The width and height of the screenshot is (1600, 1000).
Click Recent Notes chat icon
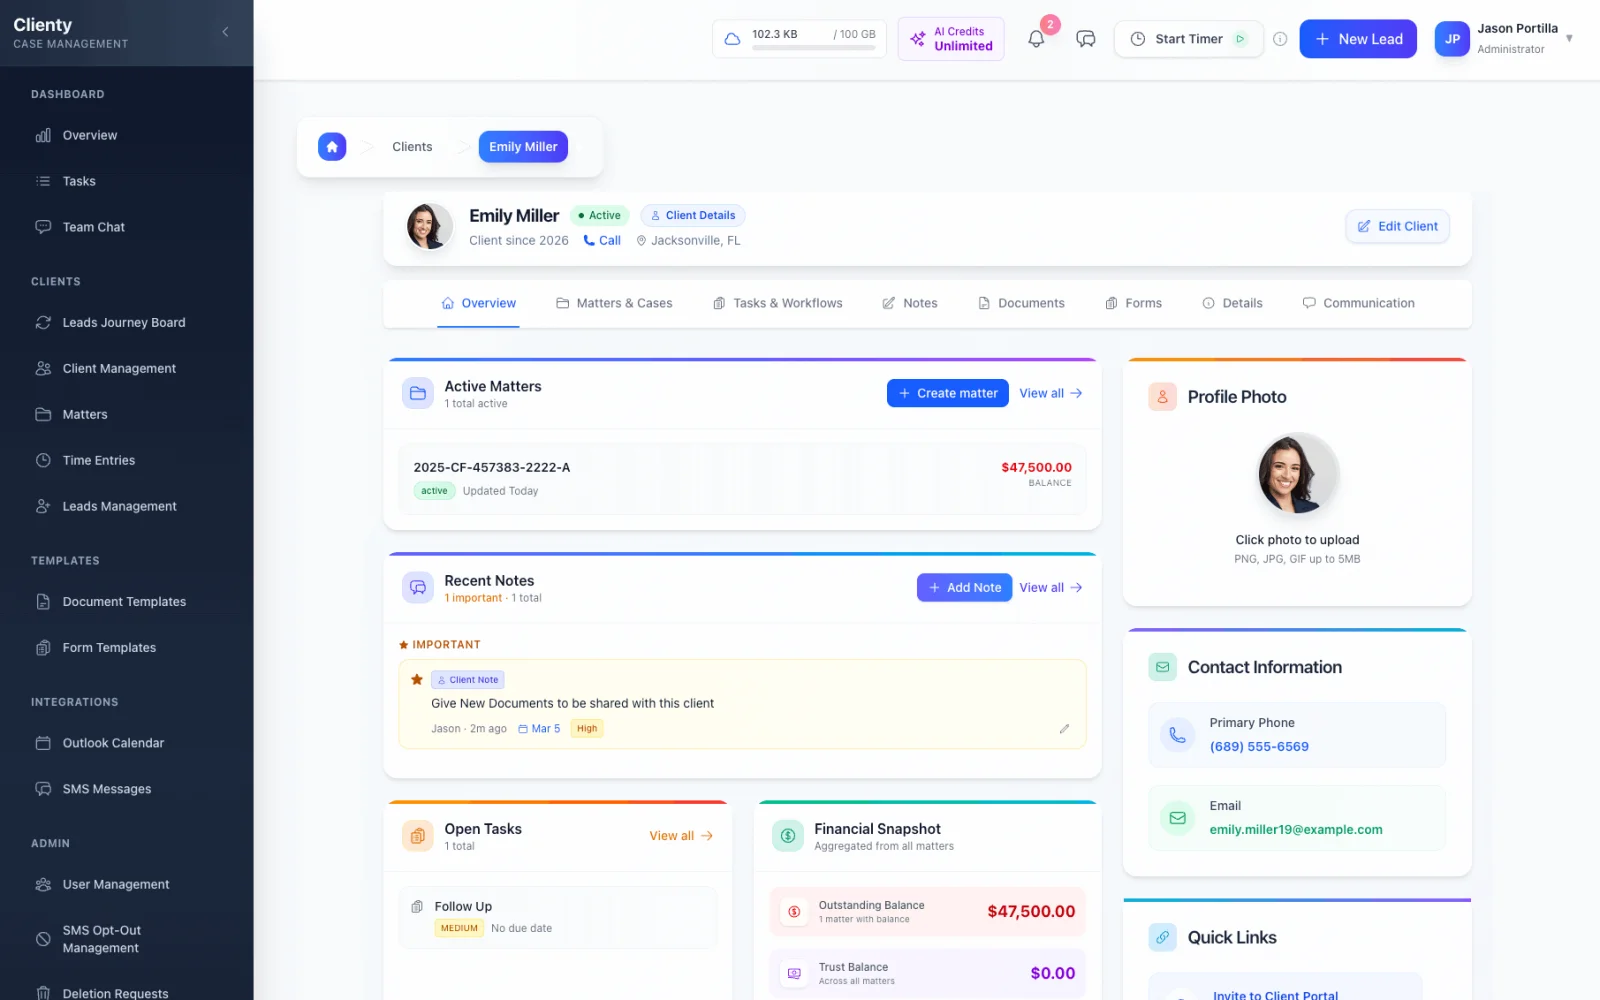418,587
